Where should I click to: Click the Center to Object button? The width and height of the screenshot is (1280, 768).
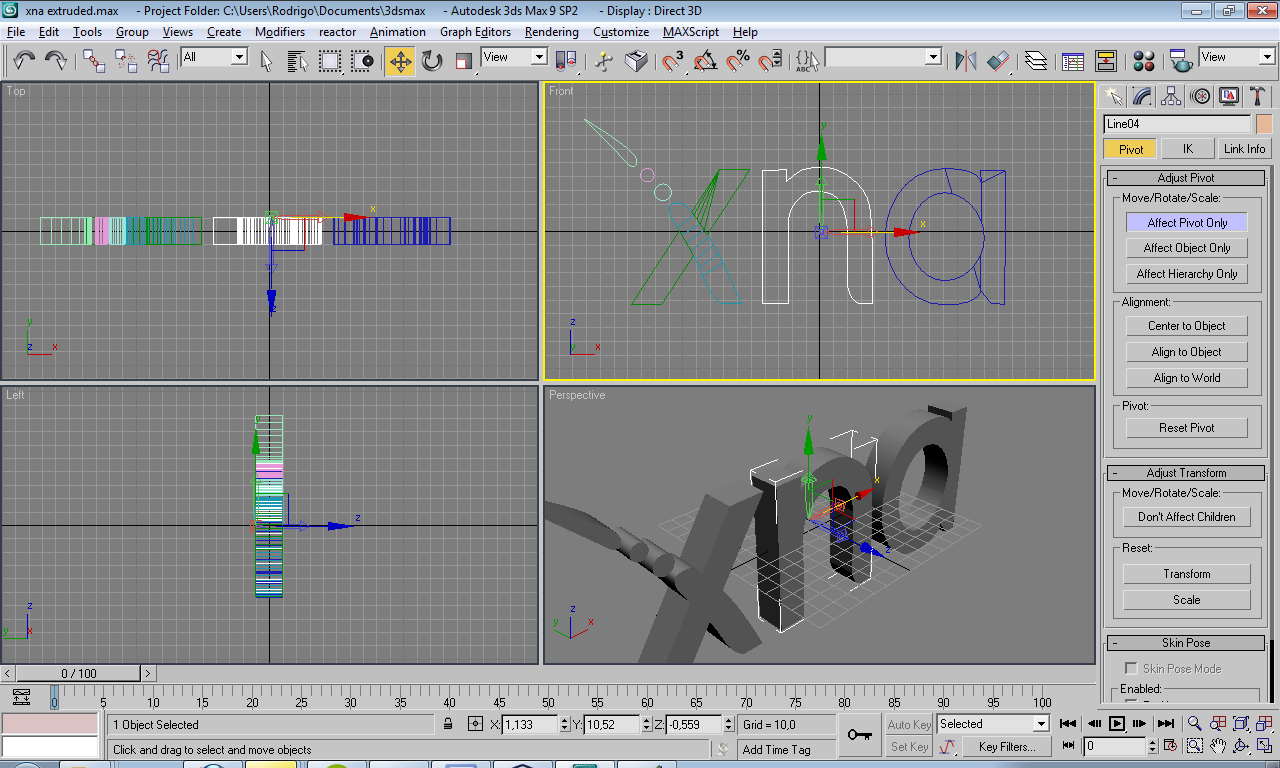pos(1187,326)
